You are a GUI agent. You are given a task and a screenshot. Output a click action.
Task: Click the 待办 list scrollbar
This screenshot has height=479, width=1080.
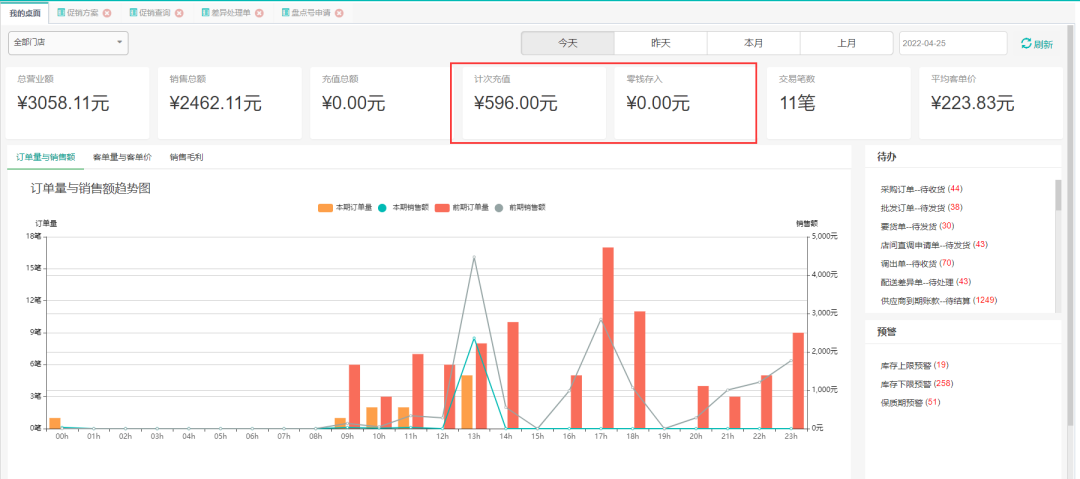1058,197
